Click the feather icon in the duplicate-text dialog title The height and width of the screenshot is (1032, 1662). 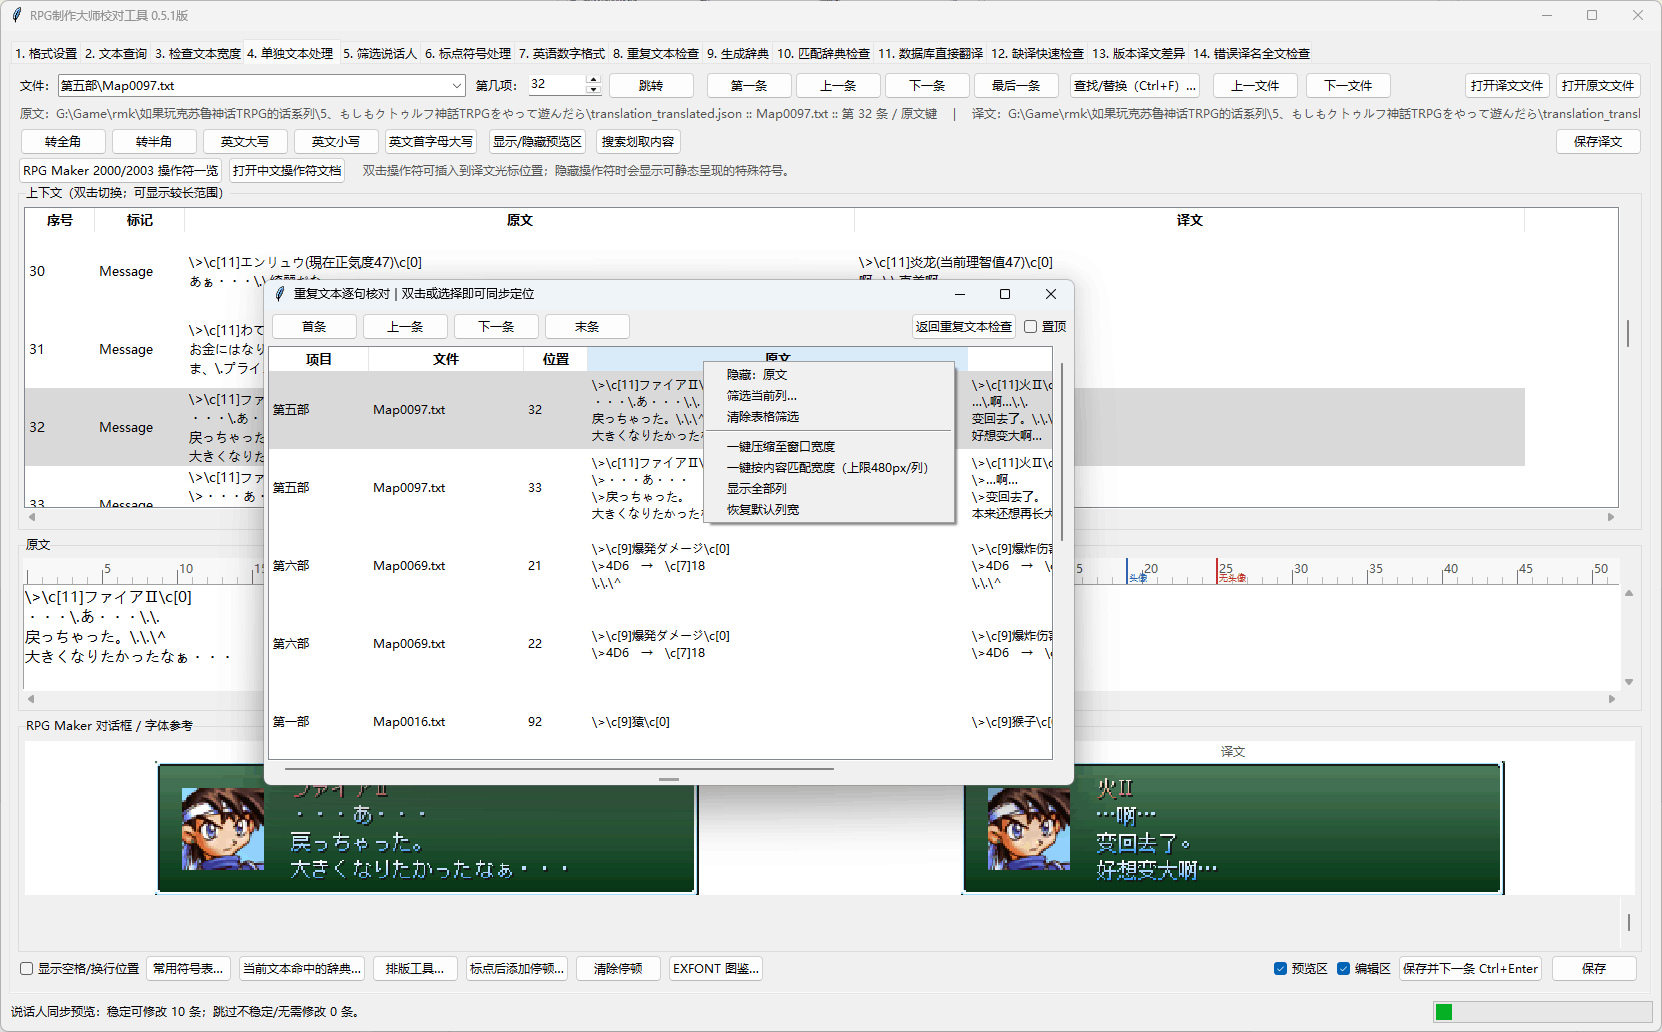click(x=281, y=294)
